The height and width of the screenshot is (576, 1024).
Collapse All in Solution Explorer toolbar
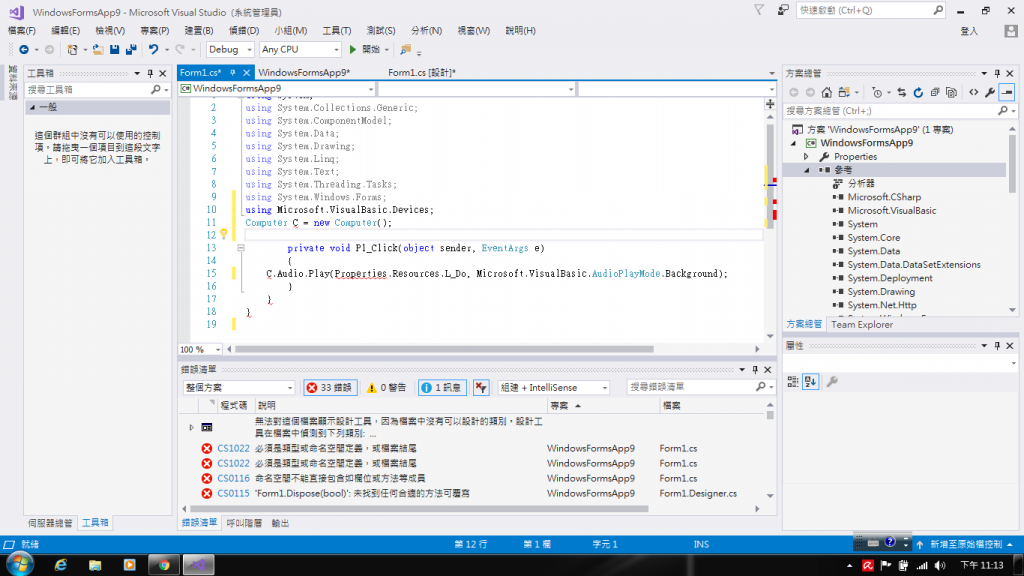click(935, 93)
